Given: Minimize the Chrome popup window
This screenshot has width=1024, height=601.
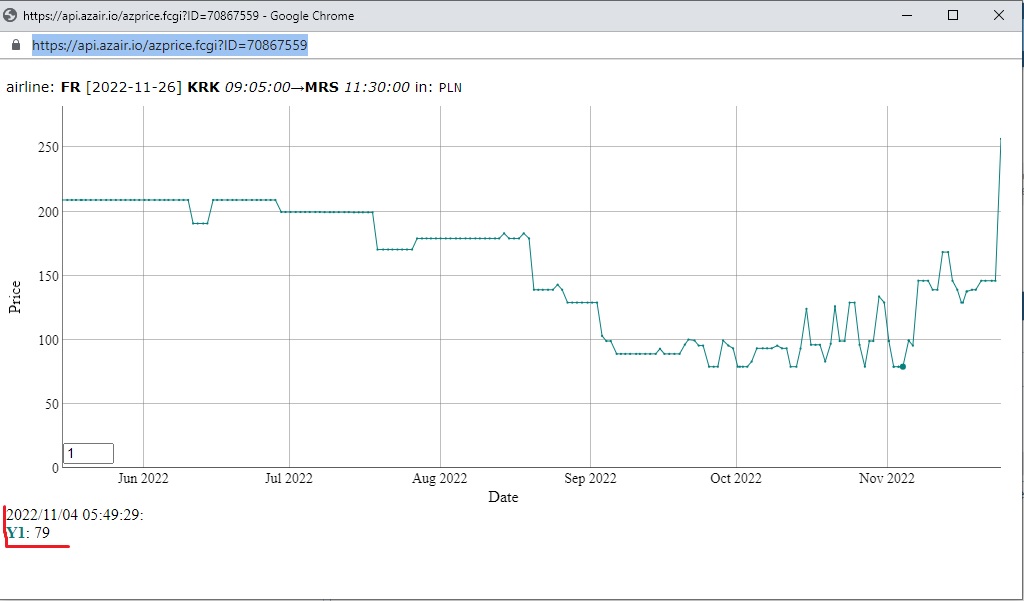Looking at the screenshot, I should coord(908,16).
